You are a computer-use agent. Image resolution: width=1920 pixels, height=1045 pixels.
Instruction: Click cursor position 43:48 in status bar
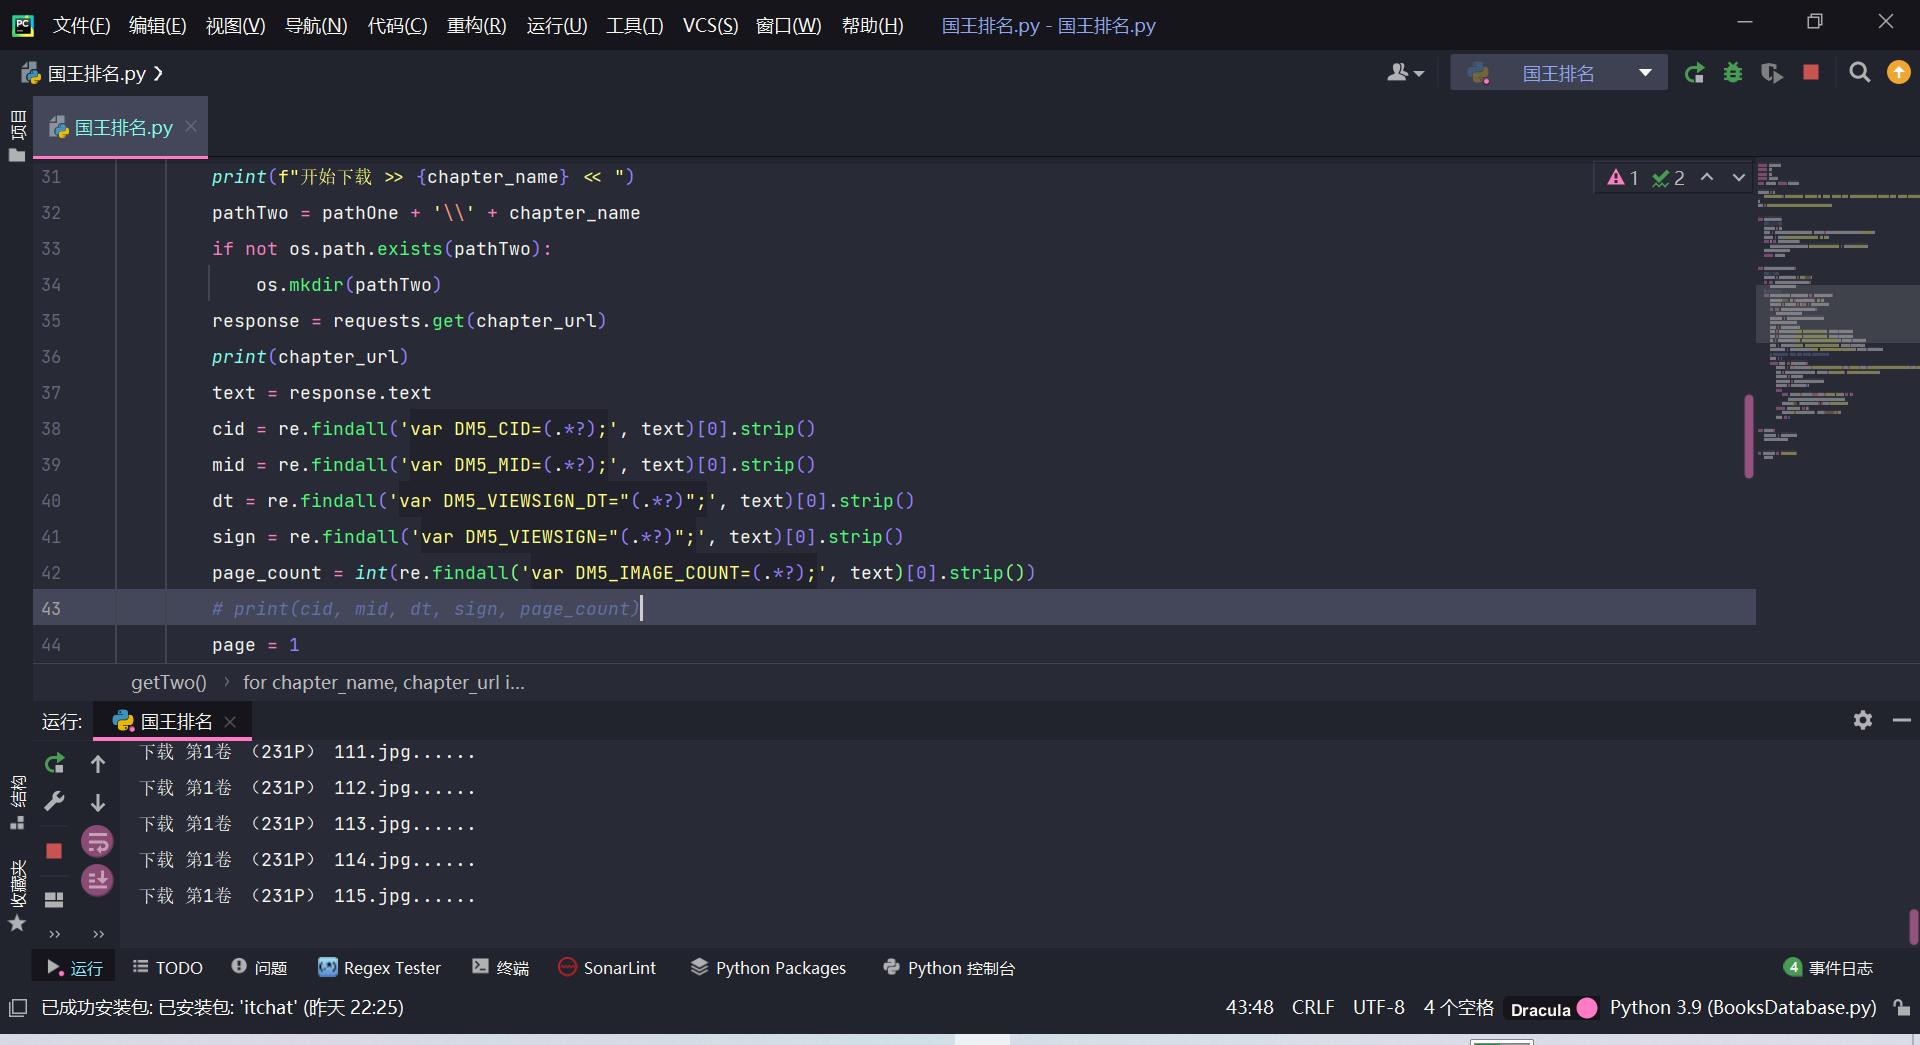click(x=1250, y=1008)
